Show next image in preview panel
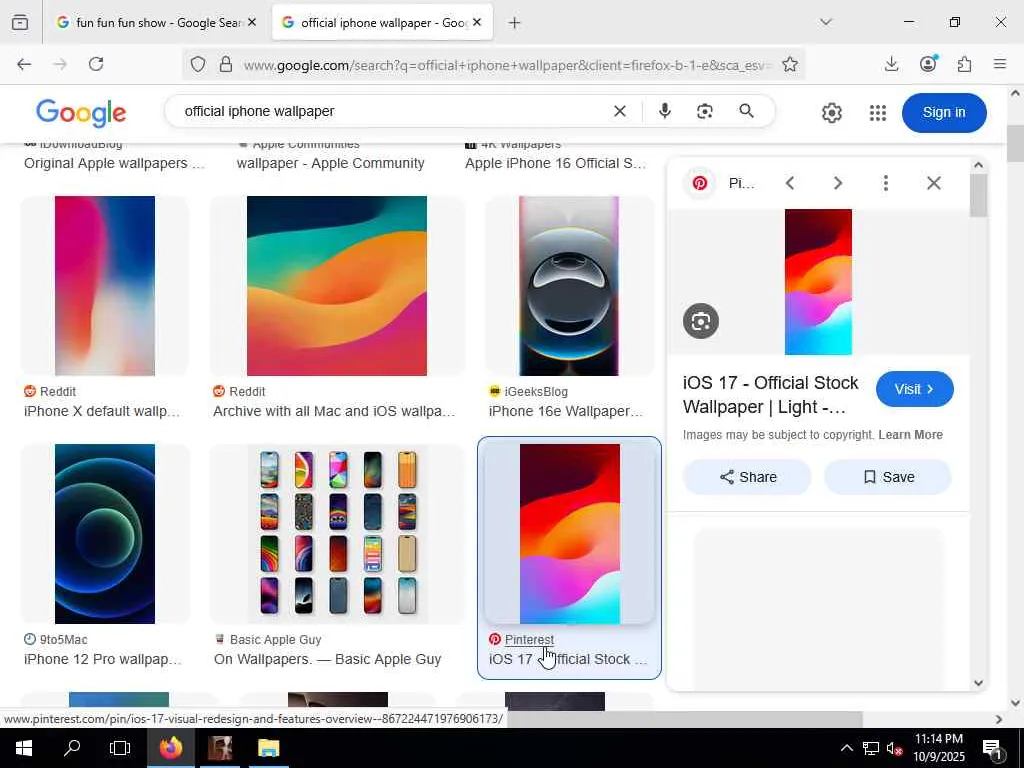This screenshot has width=1024, height=768. 838,183
